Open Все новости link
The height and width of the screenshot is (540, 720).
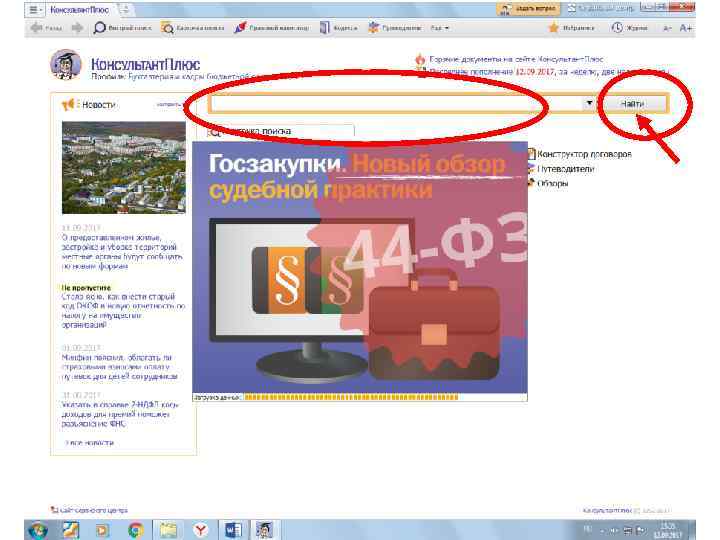[x=90, y=443]
